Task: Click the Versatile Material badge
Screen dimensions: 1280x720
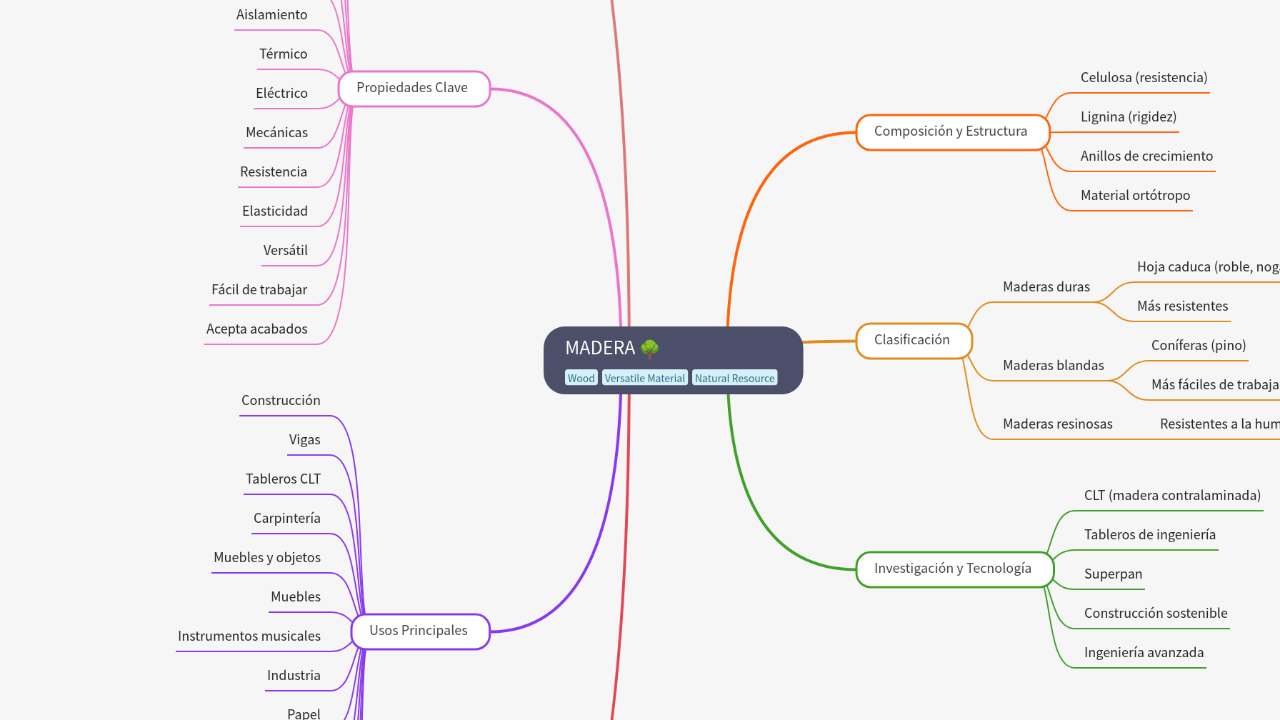Action: click(644, 377)
